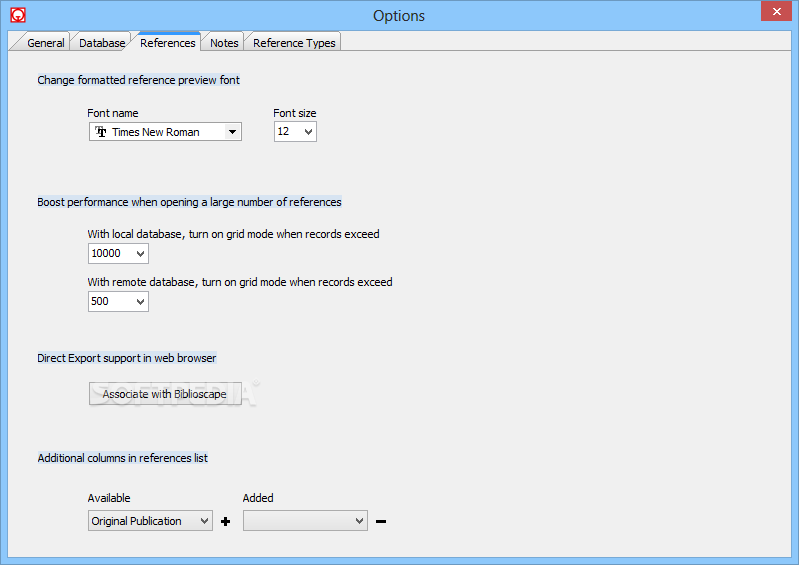Click the TrueType font icon beside Times New Roman
Viewport: 799px width, 565px height.
(x=101, y=132)
